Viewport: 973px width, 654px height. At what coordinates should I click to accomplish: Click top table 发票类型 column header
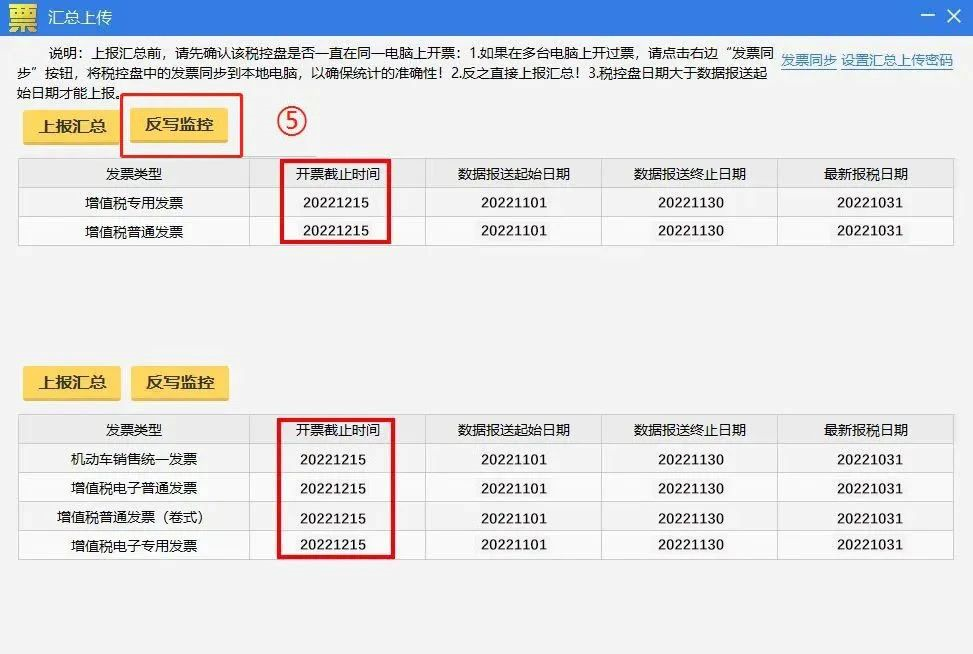[x=134, y=174]
